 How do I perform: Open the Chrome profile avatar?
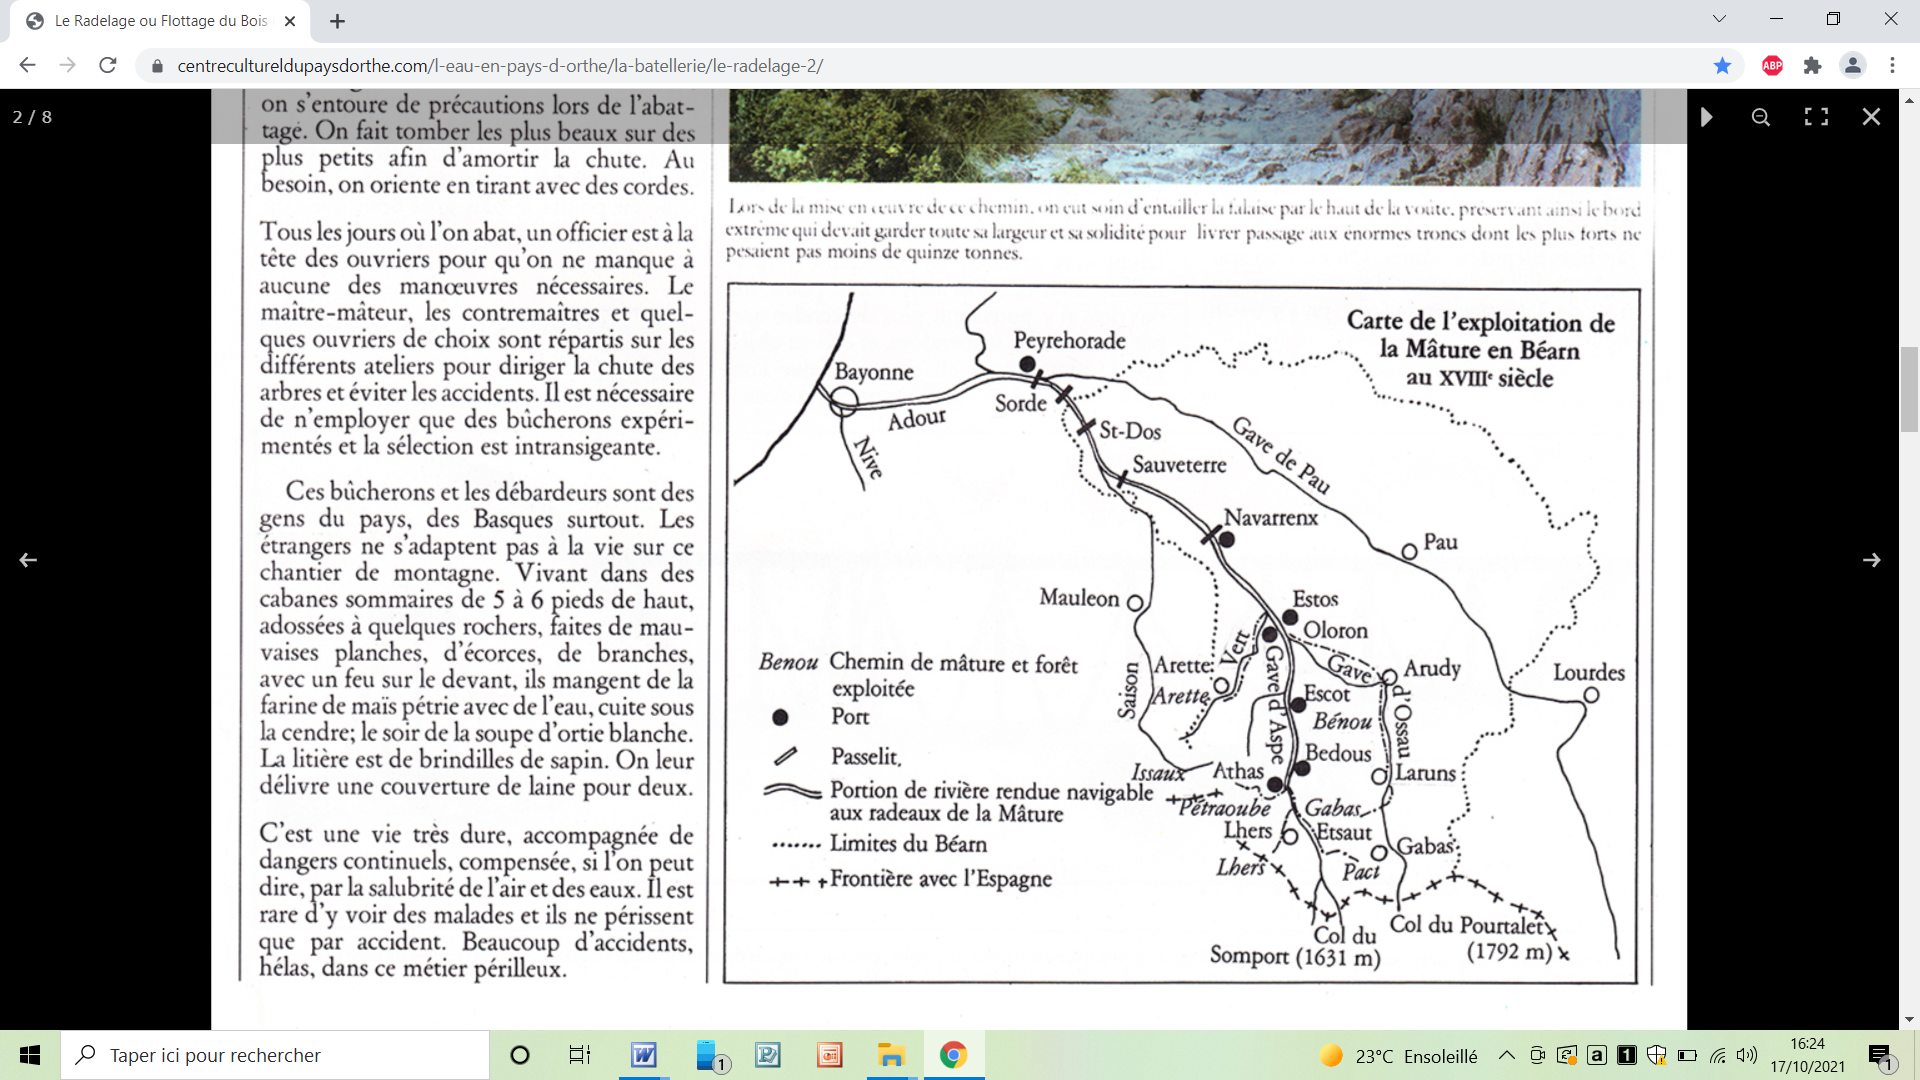tap(1852, 66)
